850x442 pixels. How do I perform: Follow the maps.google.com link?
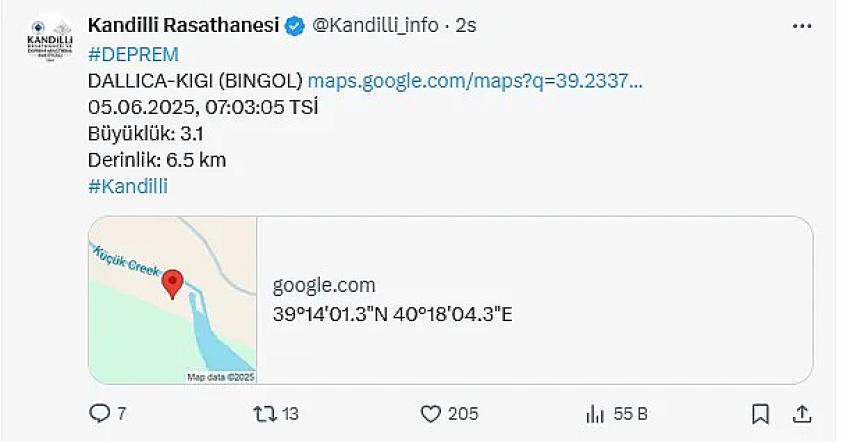click(x=475, y=81)
